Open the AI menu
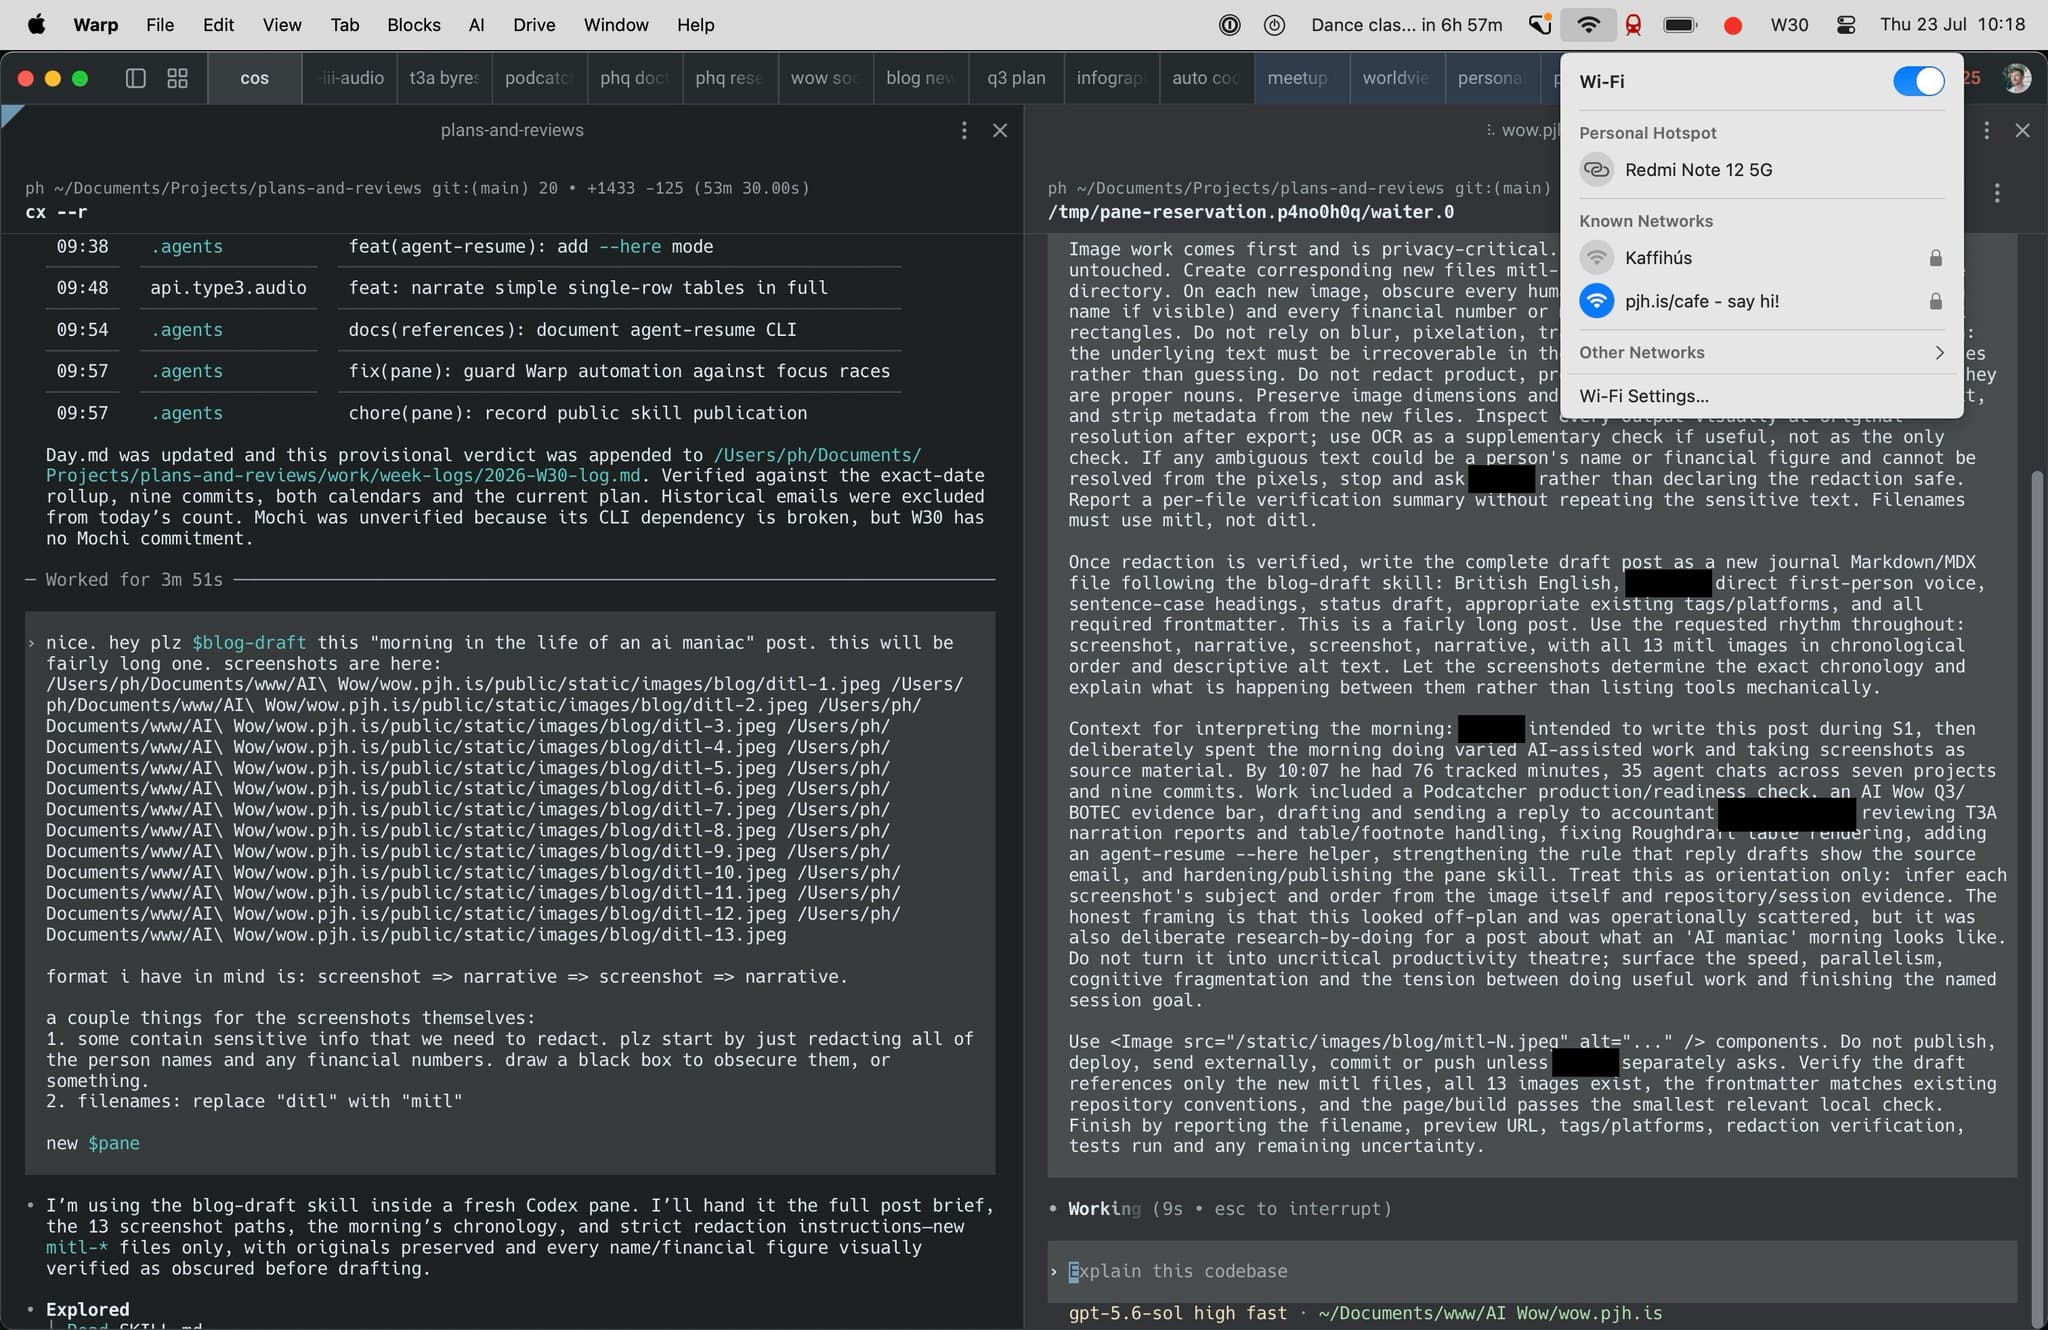2048x1330 pixels. point(477,25)
